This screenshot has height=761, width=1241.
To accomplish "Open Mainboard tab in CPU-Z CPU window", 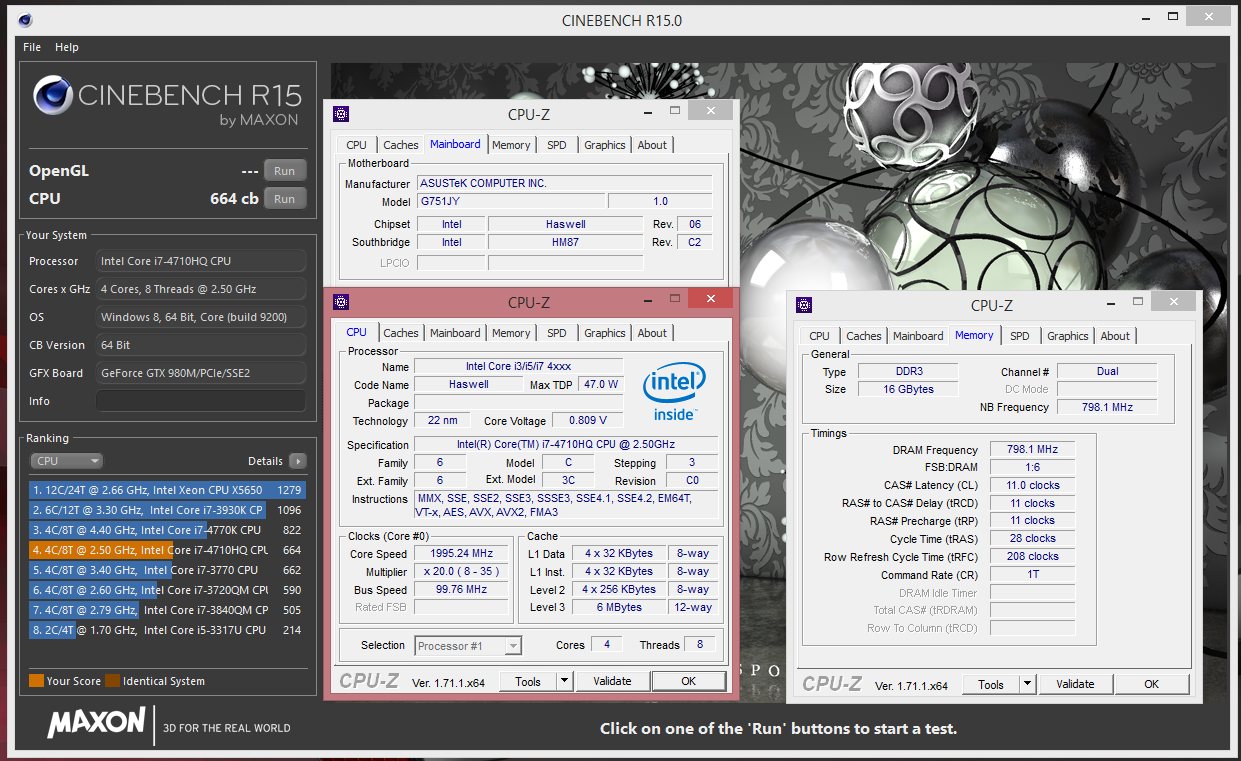I will tap(455, 333).
